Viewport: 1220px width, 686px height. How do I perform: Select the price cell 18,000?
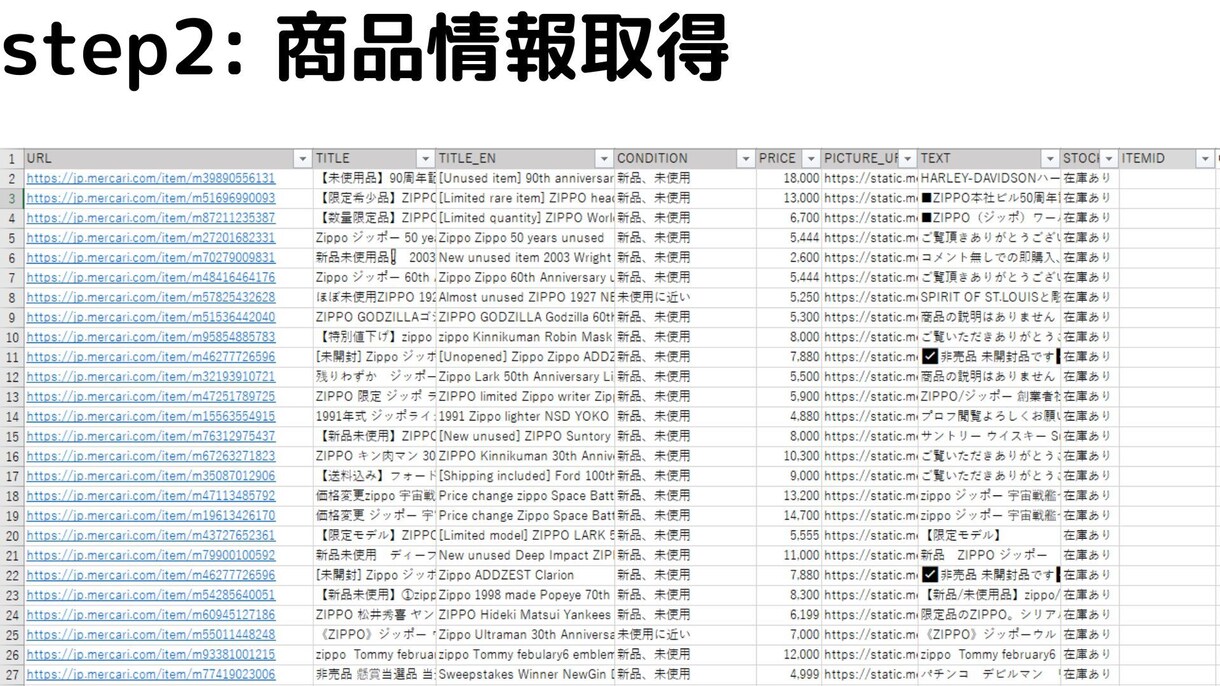(789, 178)
